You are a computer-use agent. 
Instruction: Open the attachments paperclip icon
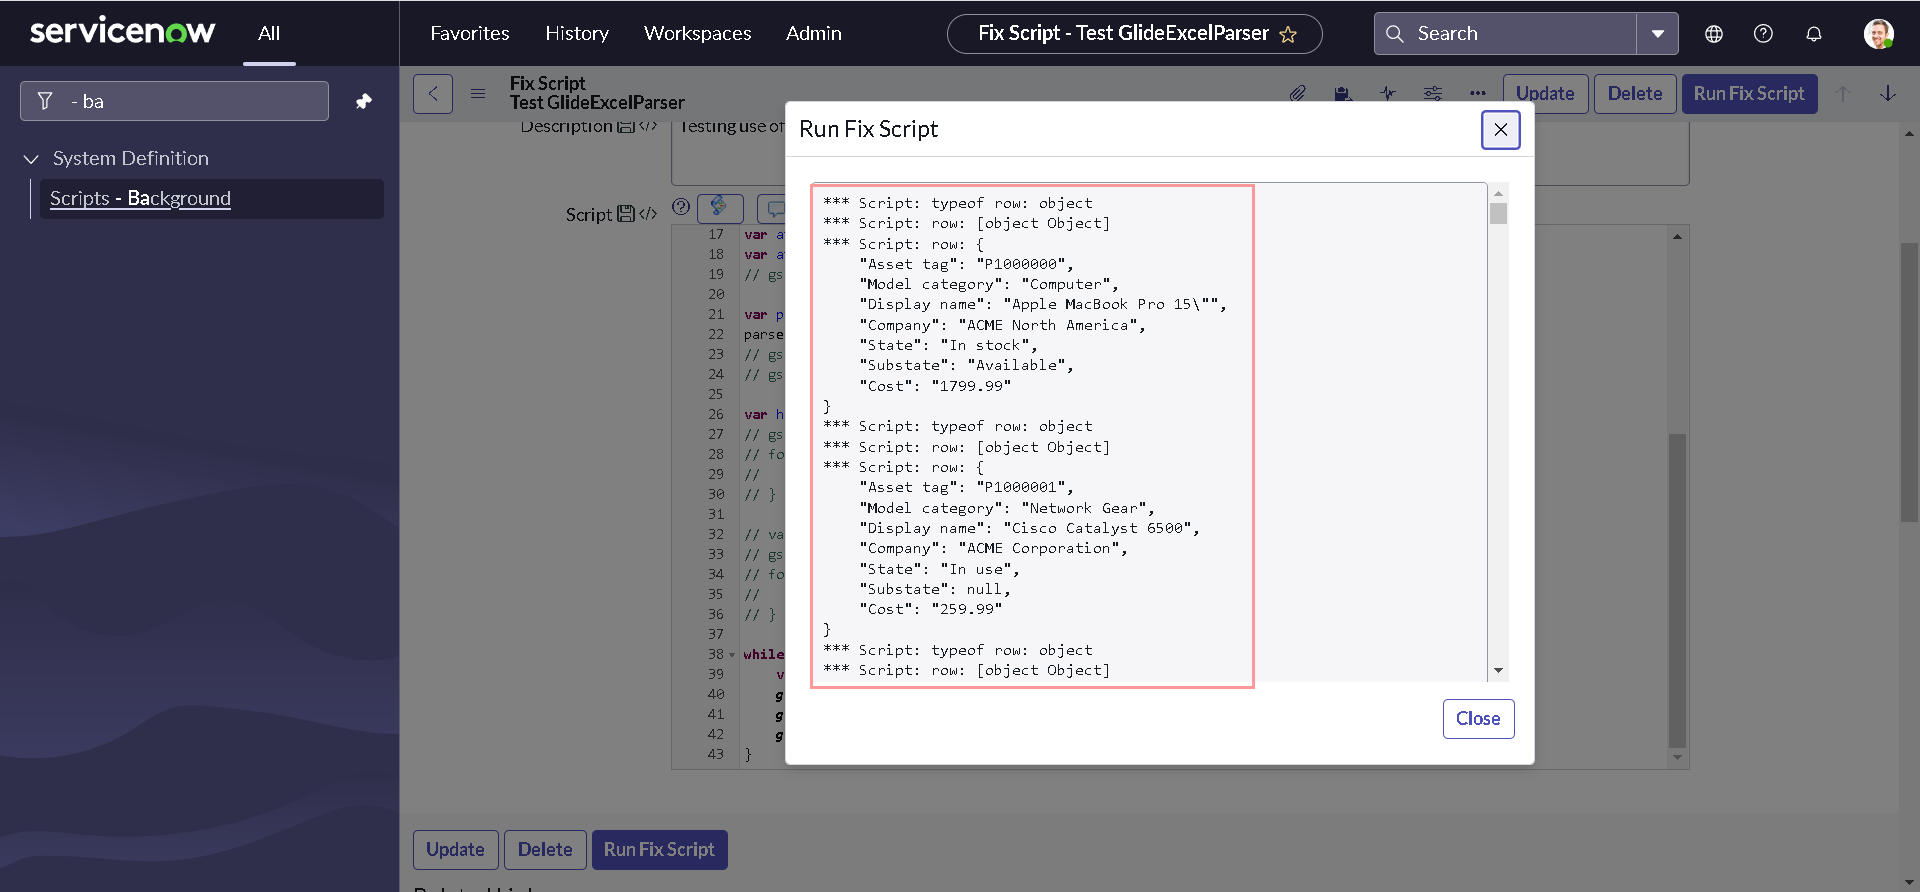(x=1297, y=94)
